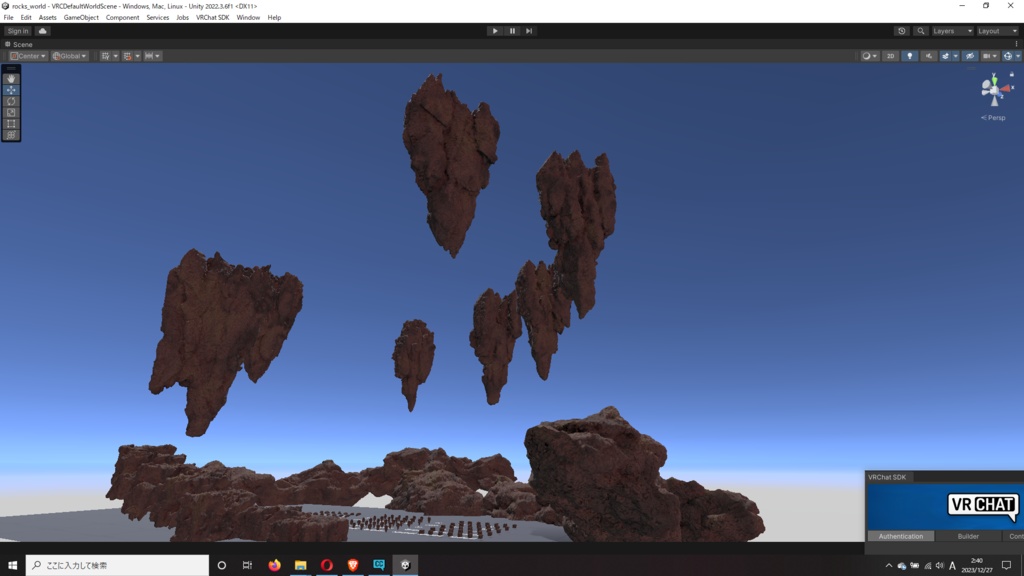Open the Unity search magnifier
Screen dimensions: 1024x576
[921, 31]
